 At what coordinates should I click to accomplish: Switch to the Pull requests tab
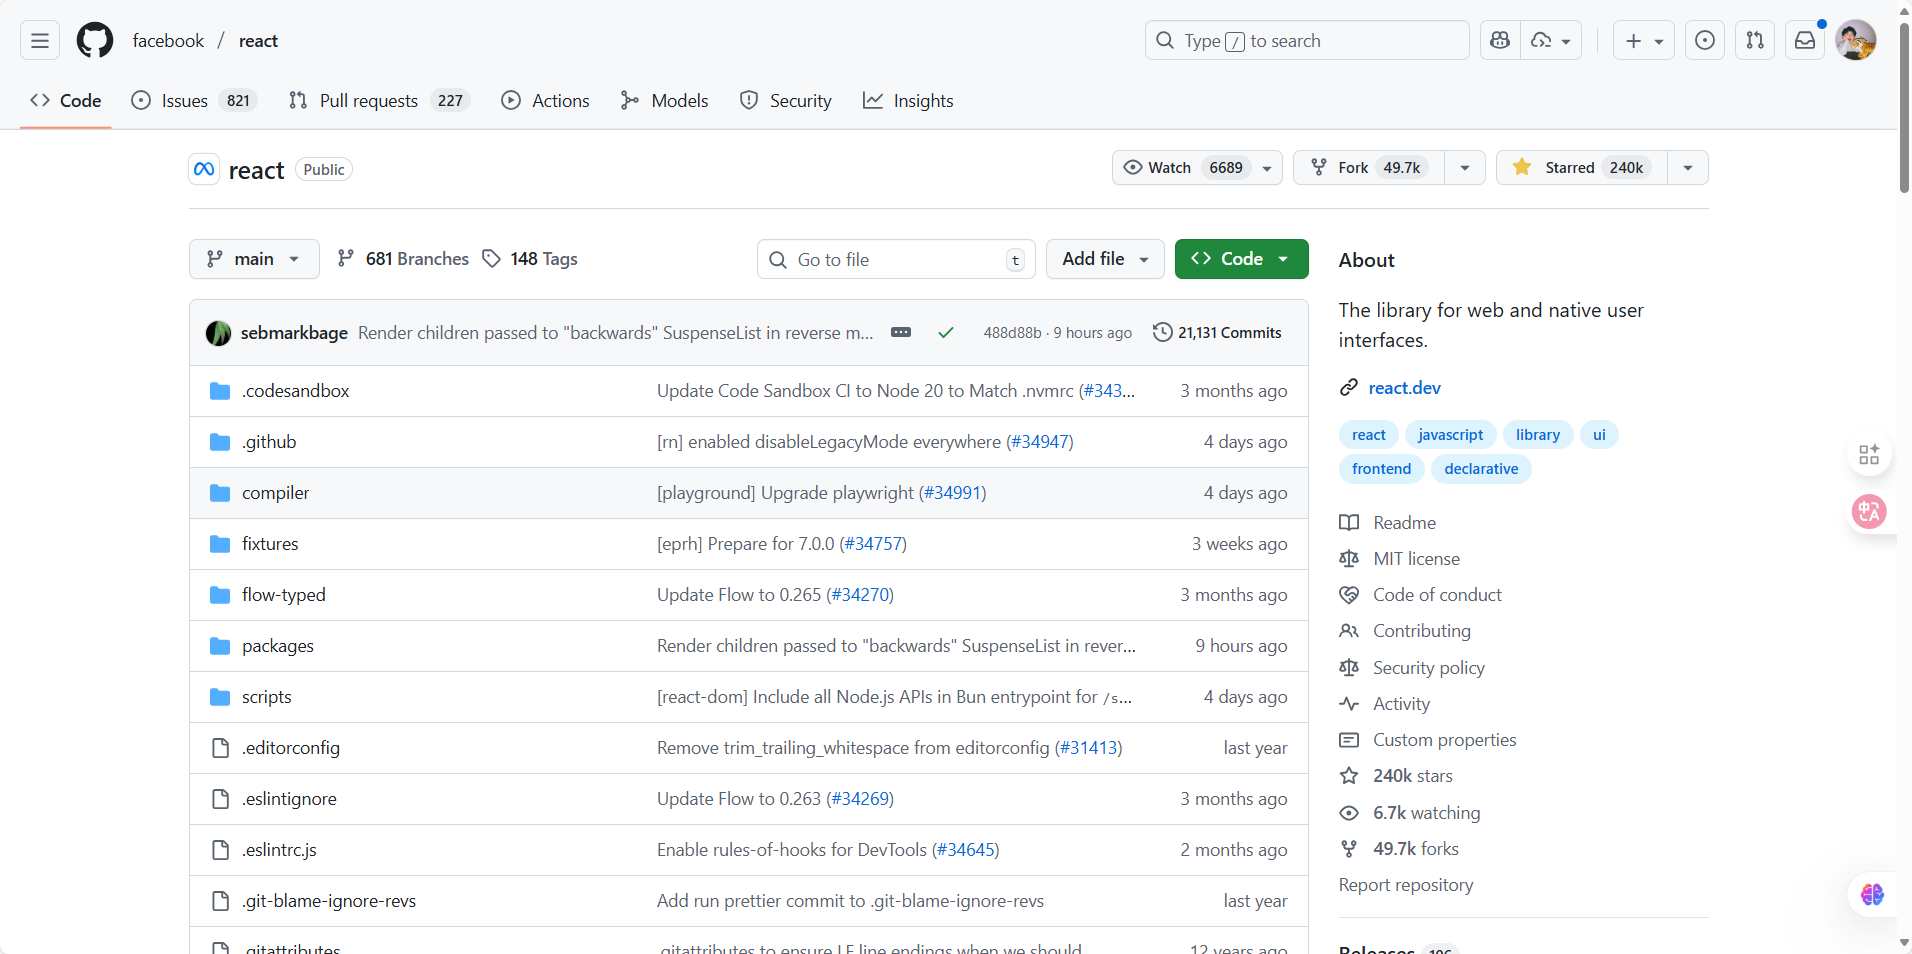coord(379,101)
